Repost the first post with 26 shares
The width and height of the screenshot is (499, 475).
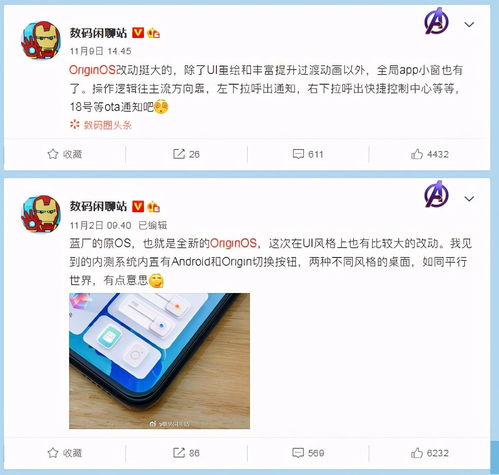186,154
